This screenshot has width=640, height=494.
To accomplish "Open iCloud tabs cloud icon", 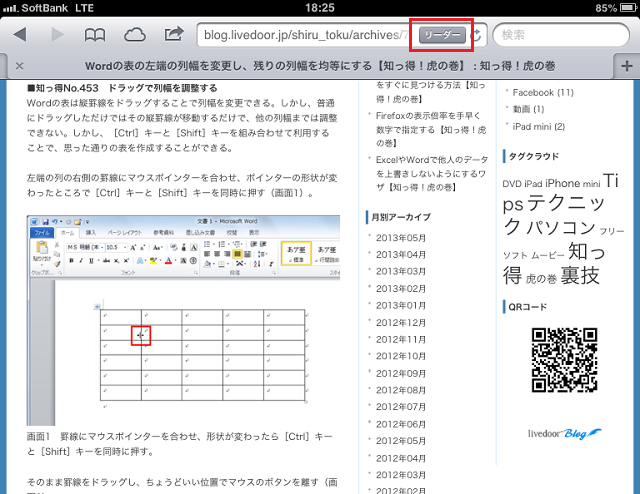I will tap(135, 35).
